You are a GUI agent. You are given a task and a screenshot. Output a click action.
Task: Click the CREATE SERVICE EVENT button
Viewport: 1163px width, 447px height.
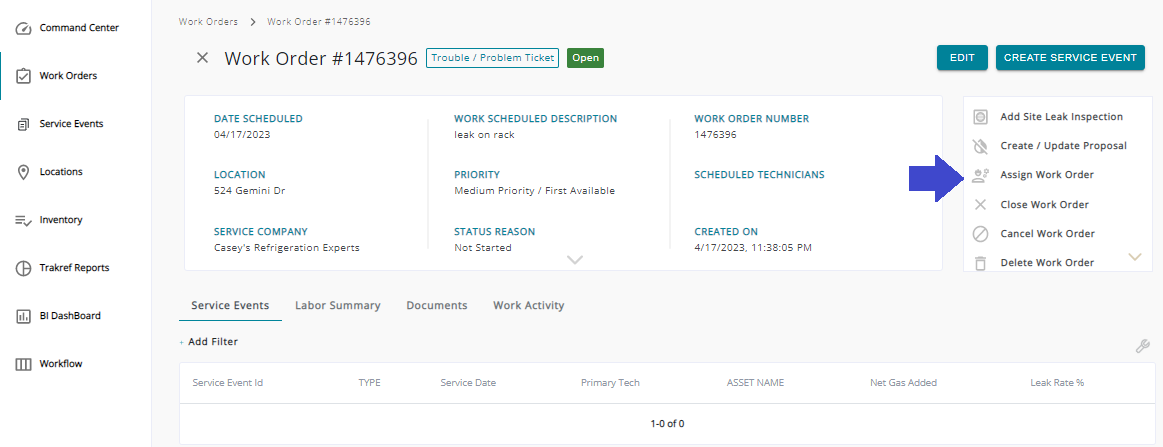pos(1070,58)
